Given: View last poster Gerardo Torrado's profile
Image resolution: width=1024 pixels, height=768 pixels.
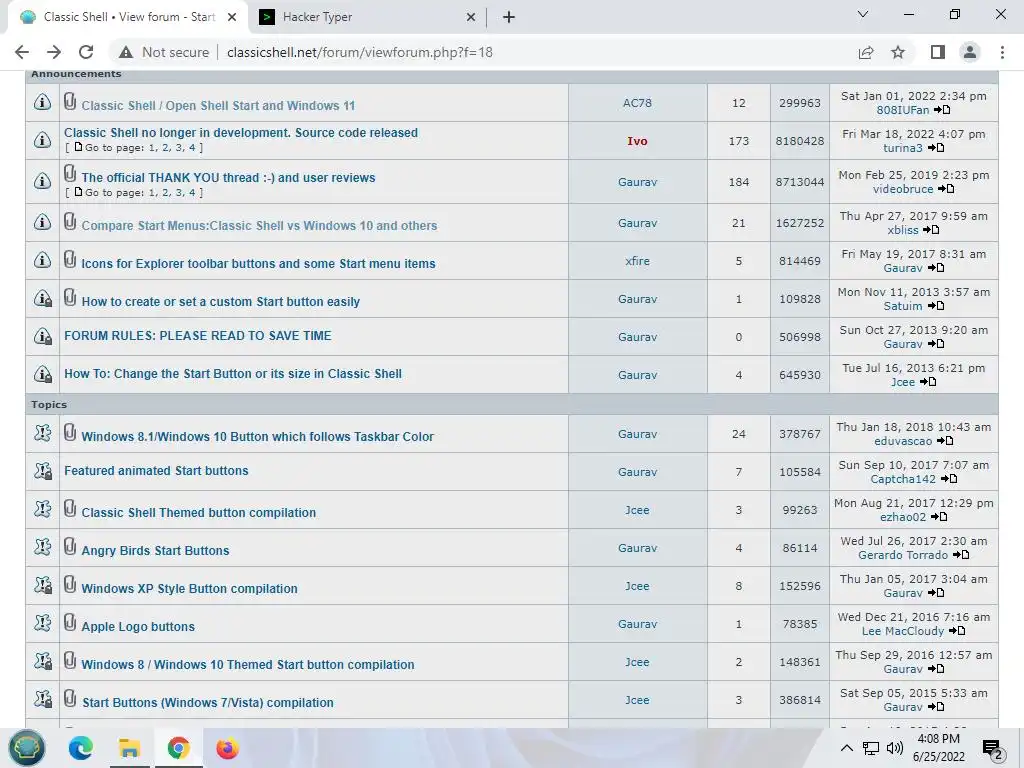Looking at the screenshot, I should [x=903, y=555].
